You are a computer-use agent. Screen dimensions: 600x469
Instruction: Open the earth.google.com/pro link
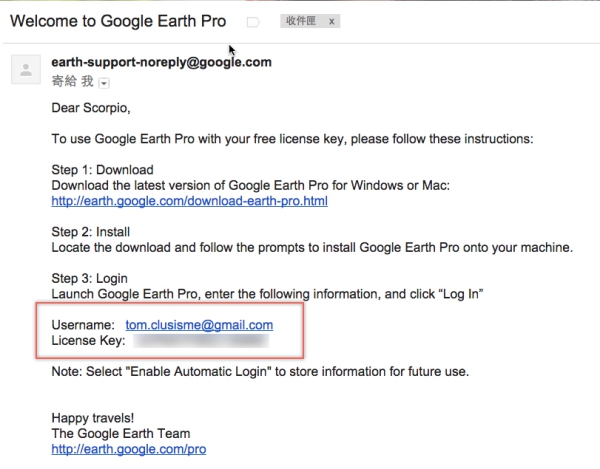click(128, 449)
